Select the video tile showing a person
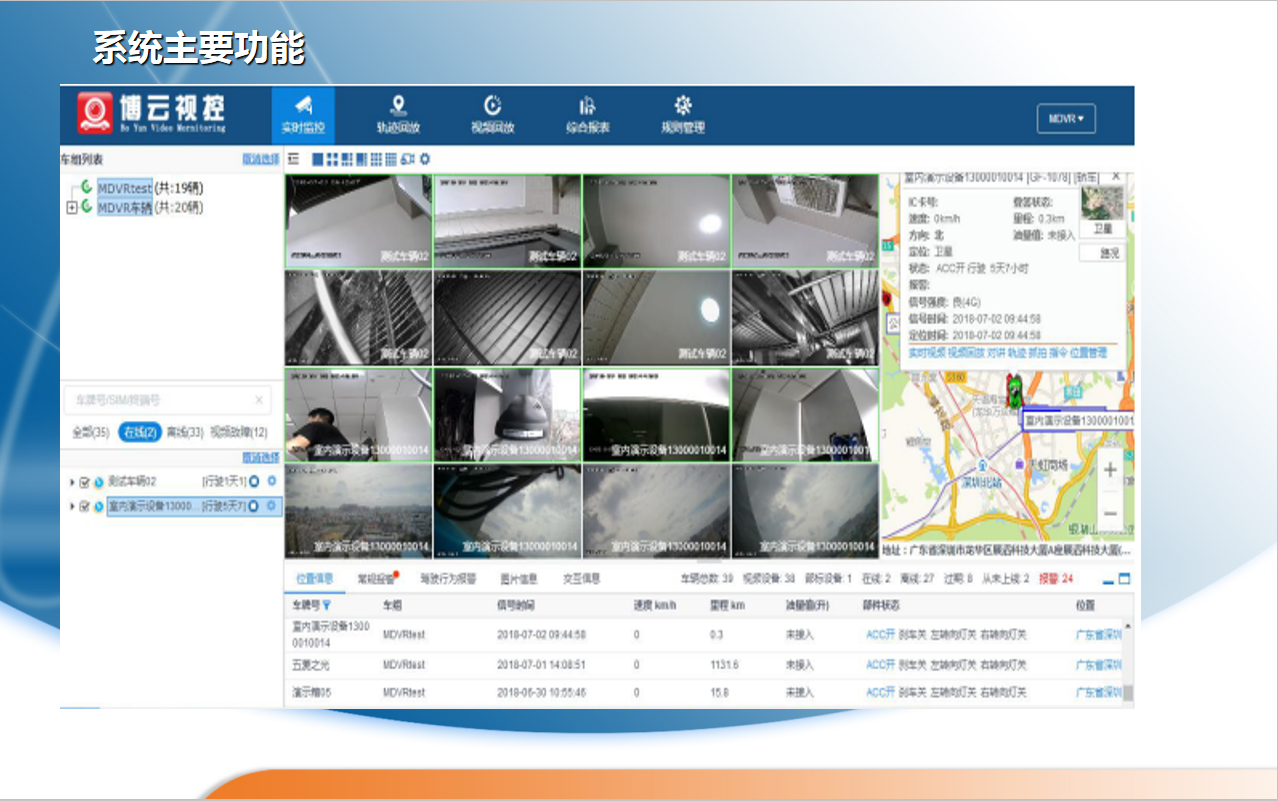 (359, 415)
